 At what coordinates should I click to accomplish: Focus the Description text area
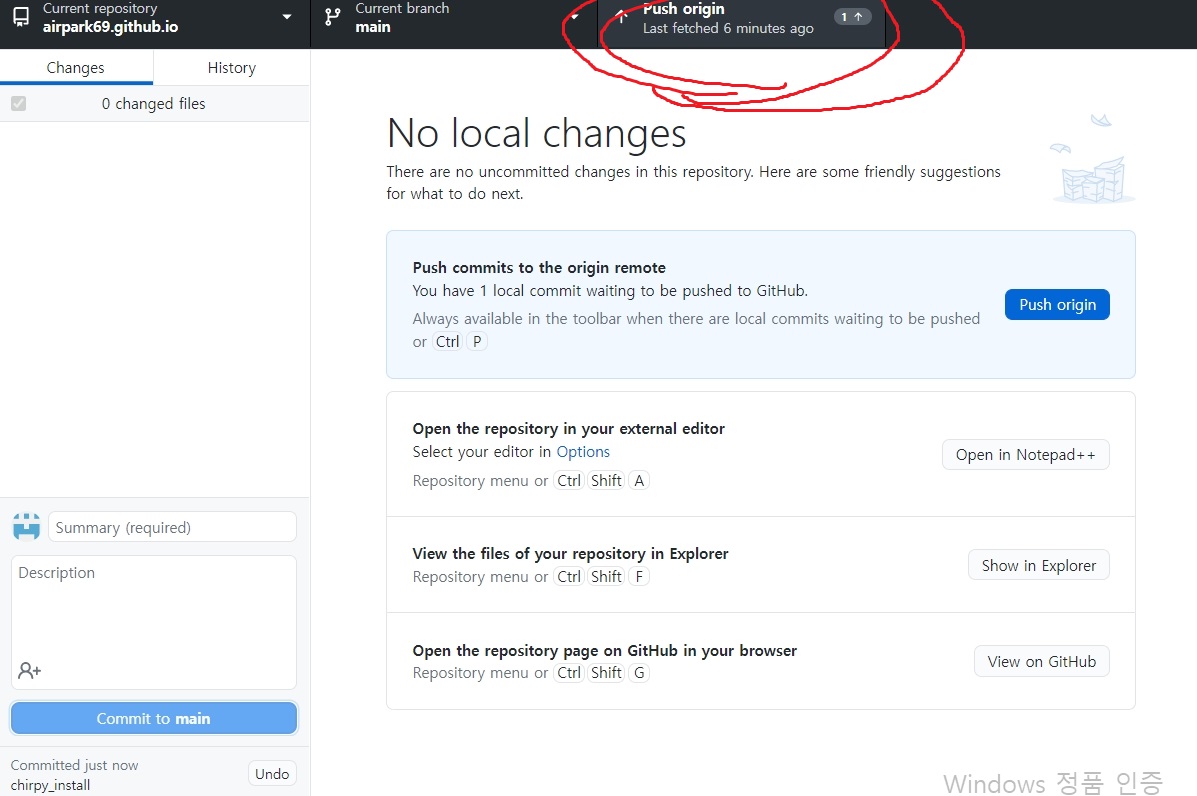153,622
